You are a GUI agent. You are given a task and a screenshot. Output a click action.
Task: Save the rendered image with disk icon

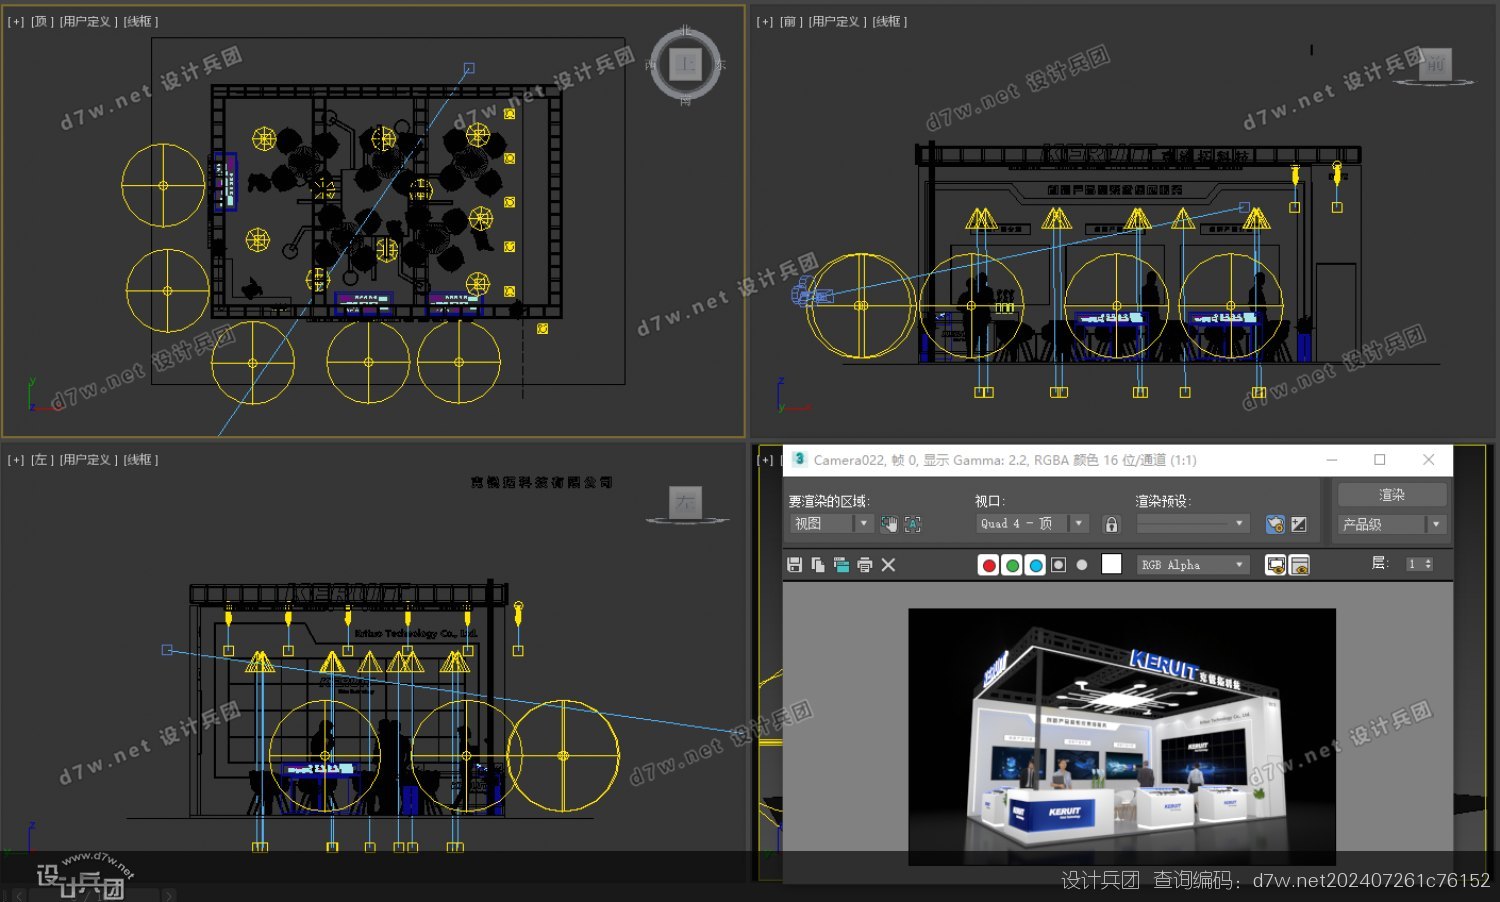[795, 565]
